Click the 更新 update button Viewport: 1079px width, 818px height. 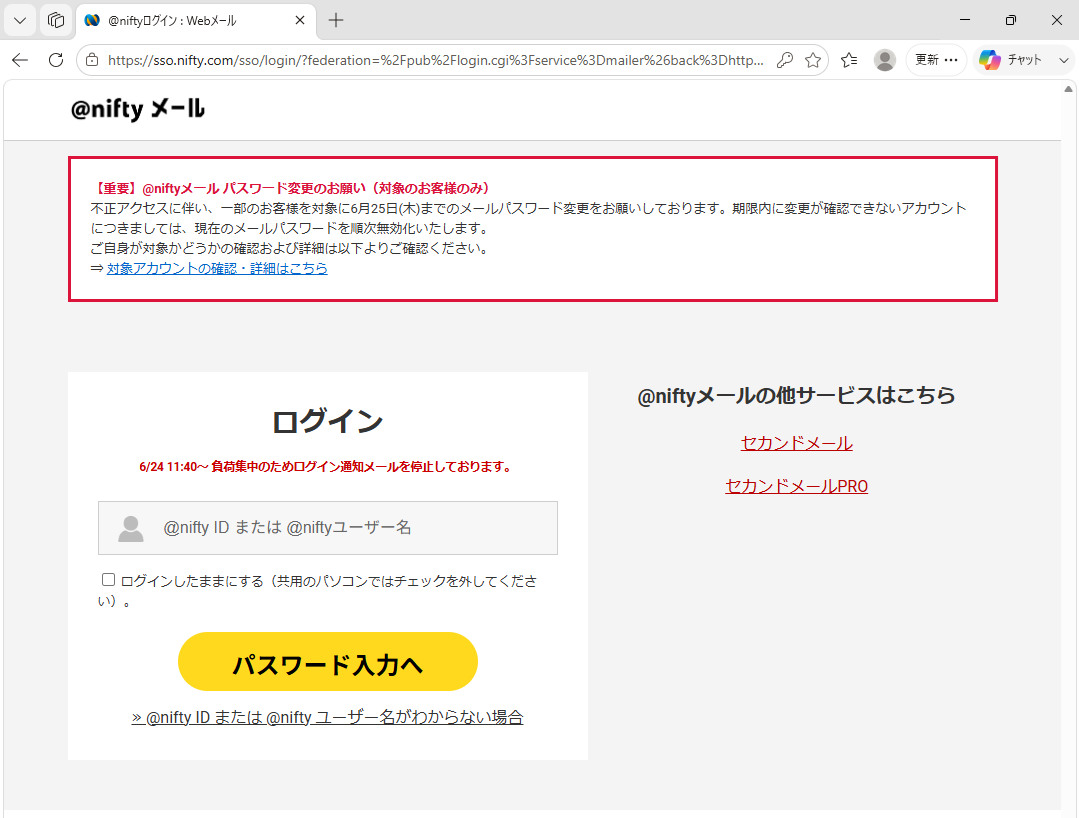[x=936, y=60]
